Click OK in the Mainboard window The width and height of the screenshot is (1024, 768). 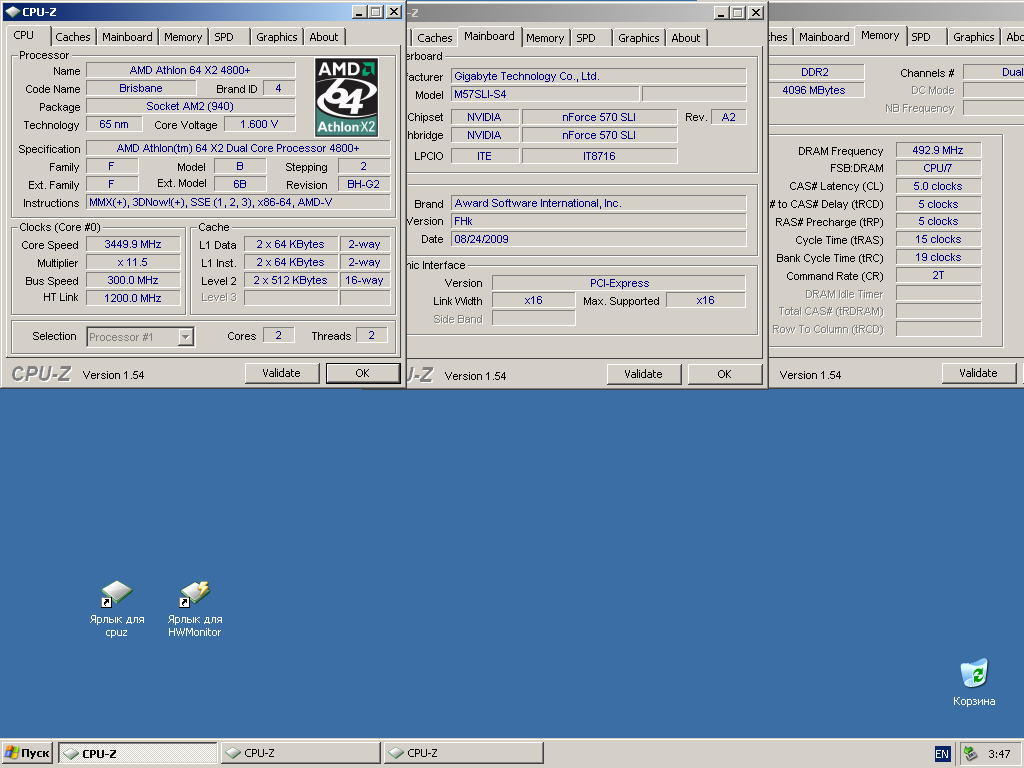click(x=724, y=374)
